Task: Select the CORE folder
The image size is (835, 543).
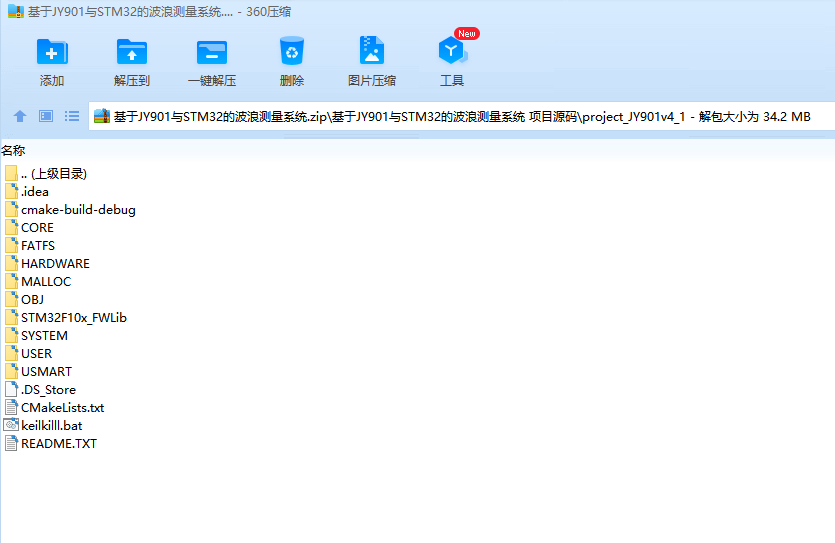Action: 29,228
